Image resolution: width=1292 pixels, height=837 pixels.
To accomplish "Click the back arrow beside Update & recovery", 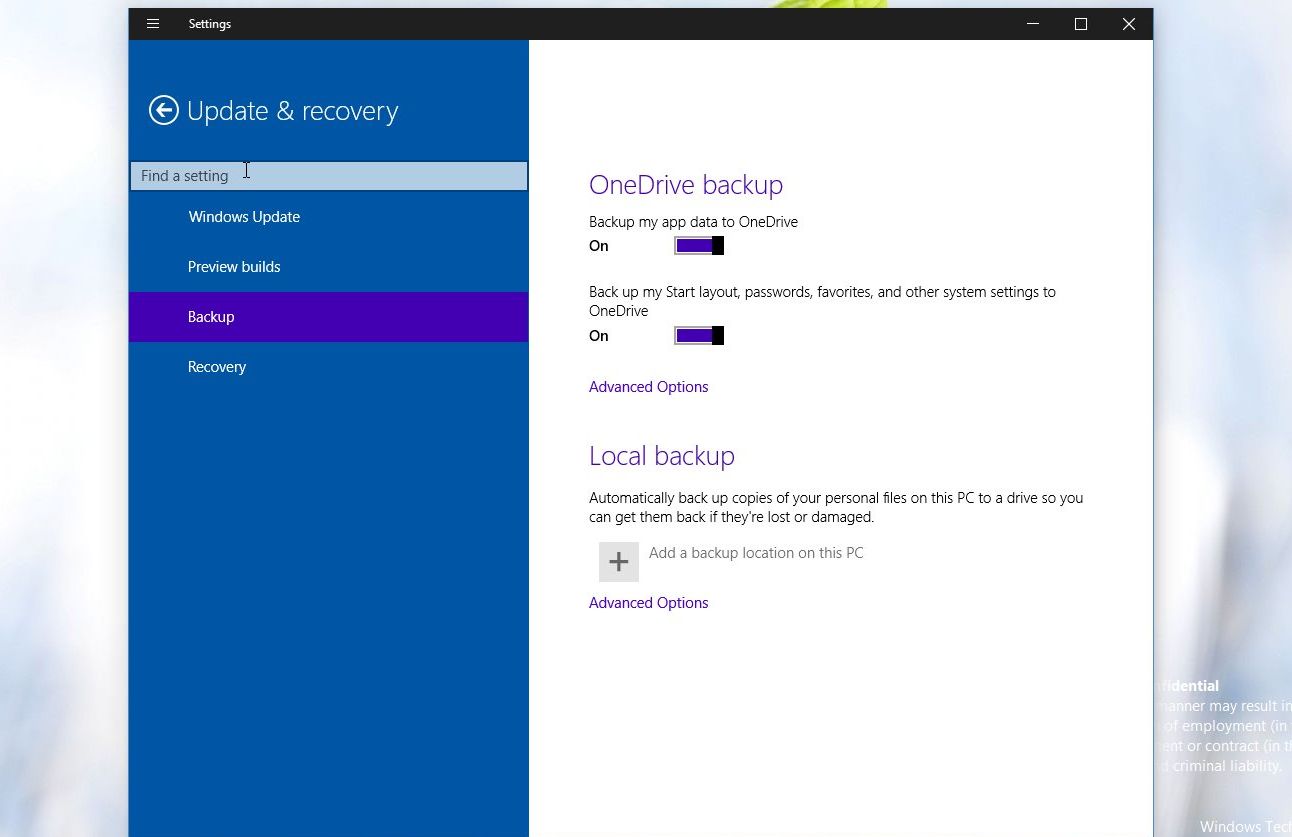I will tap(164, 110).
